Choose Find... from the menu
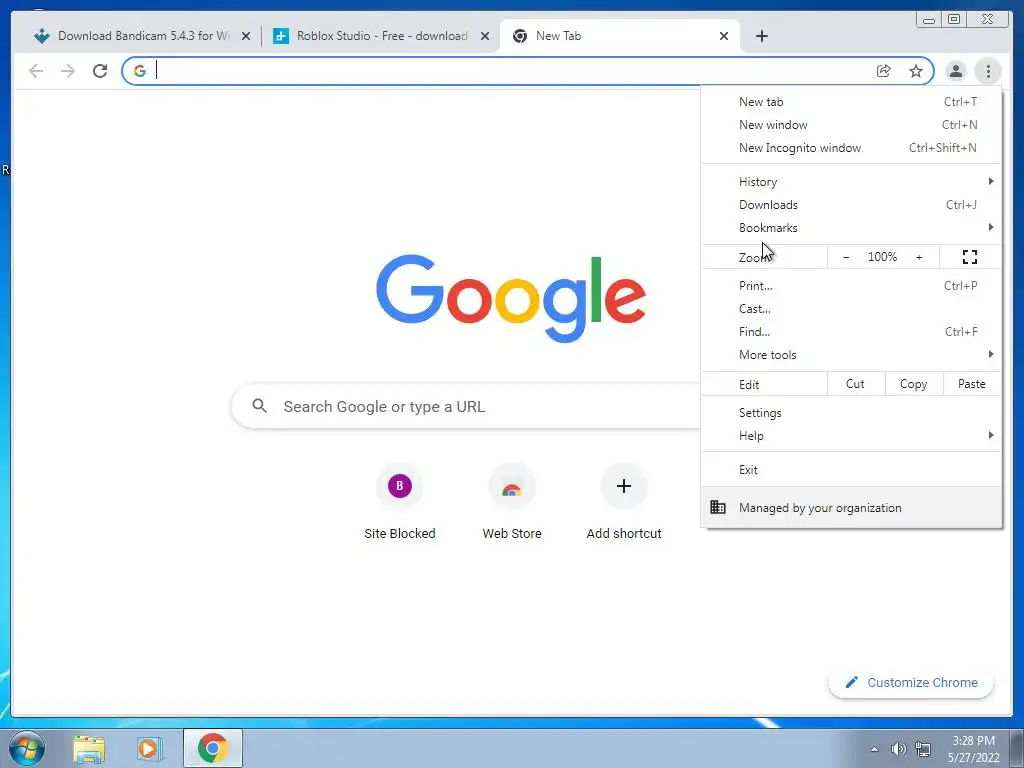Viewport: 1024px width, 768px height. pyautogui.click(x=852, y=332)
